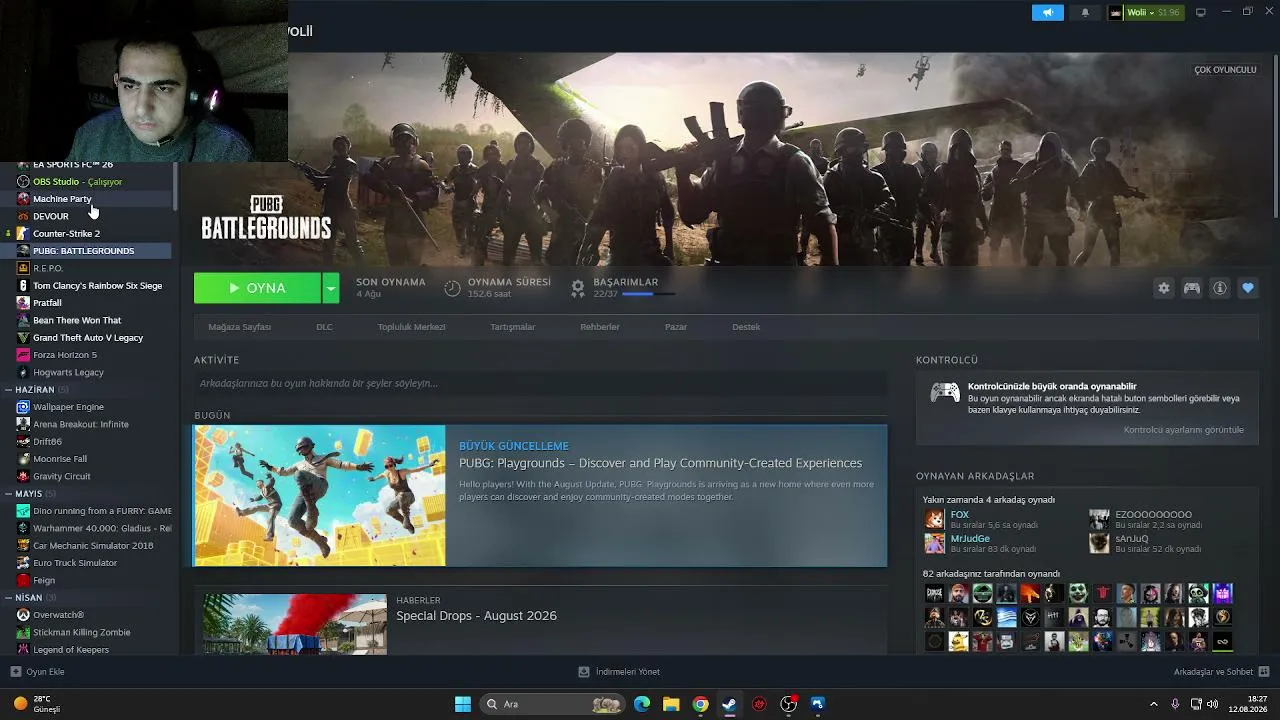Open Windows Start menu
This screenshot has width=1280, height=720.
[x=463, y=704]
